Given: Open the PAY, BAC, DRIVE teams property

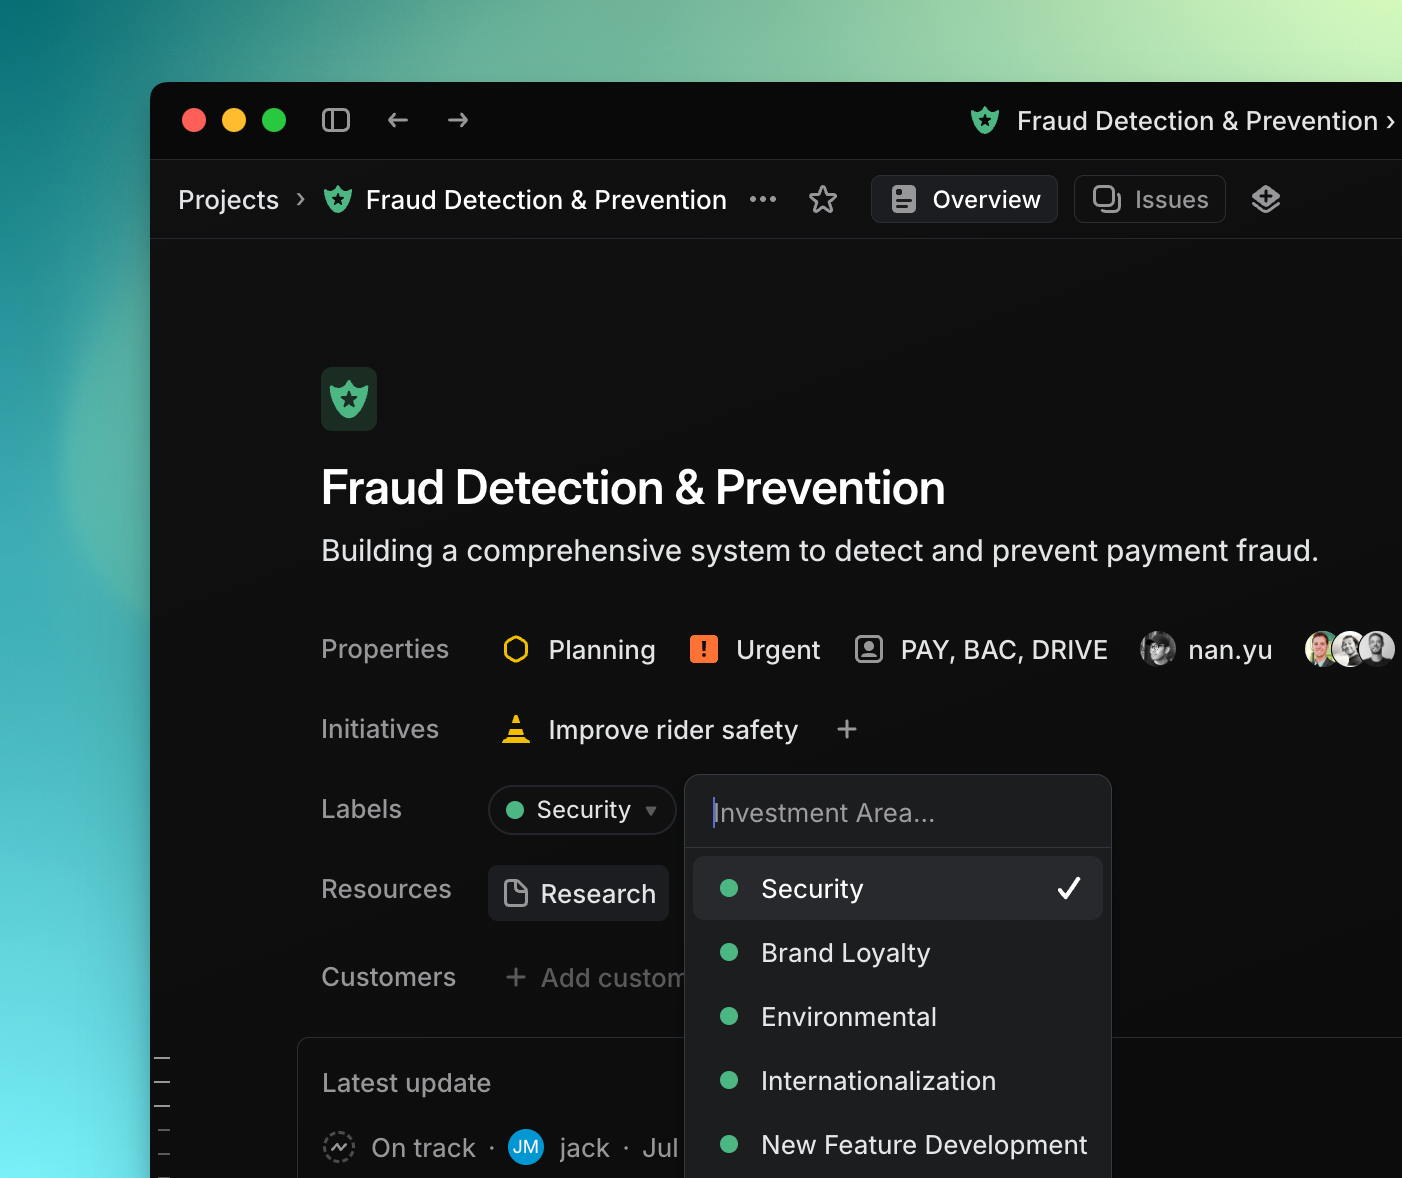Looking at the screenshot, I should (981, 650).
